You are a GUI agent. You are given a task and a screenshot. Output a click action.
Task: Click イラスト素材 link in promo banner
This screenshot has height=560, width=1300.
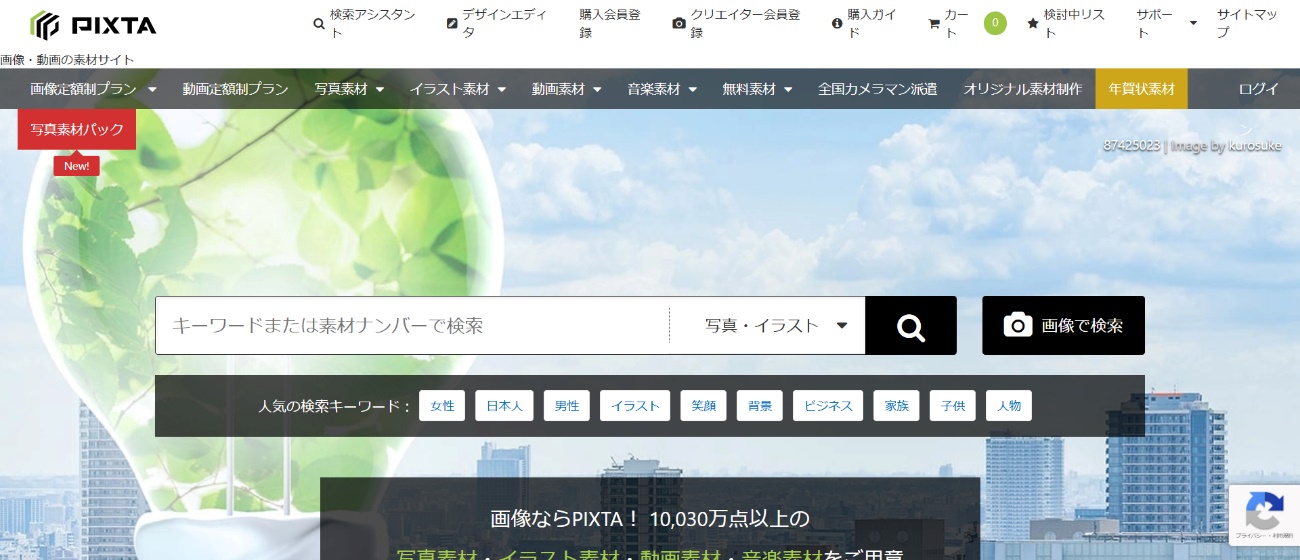tap(559, 555)
